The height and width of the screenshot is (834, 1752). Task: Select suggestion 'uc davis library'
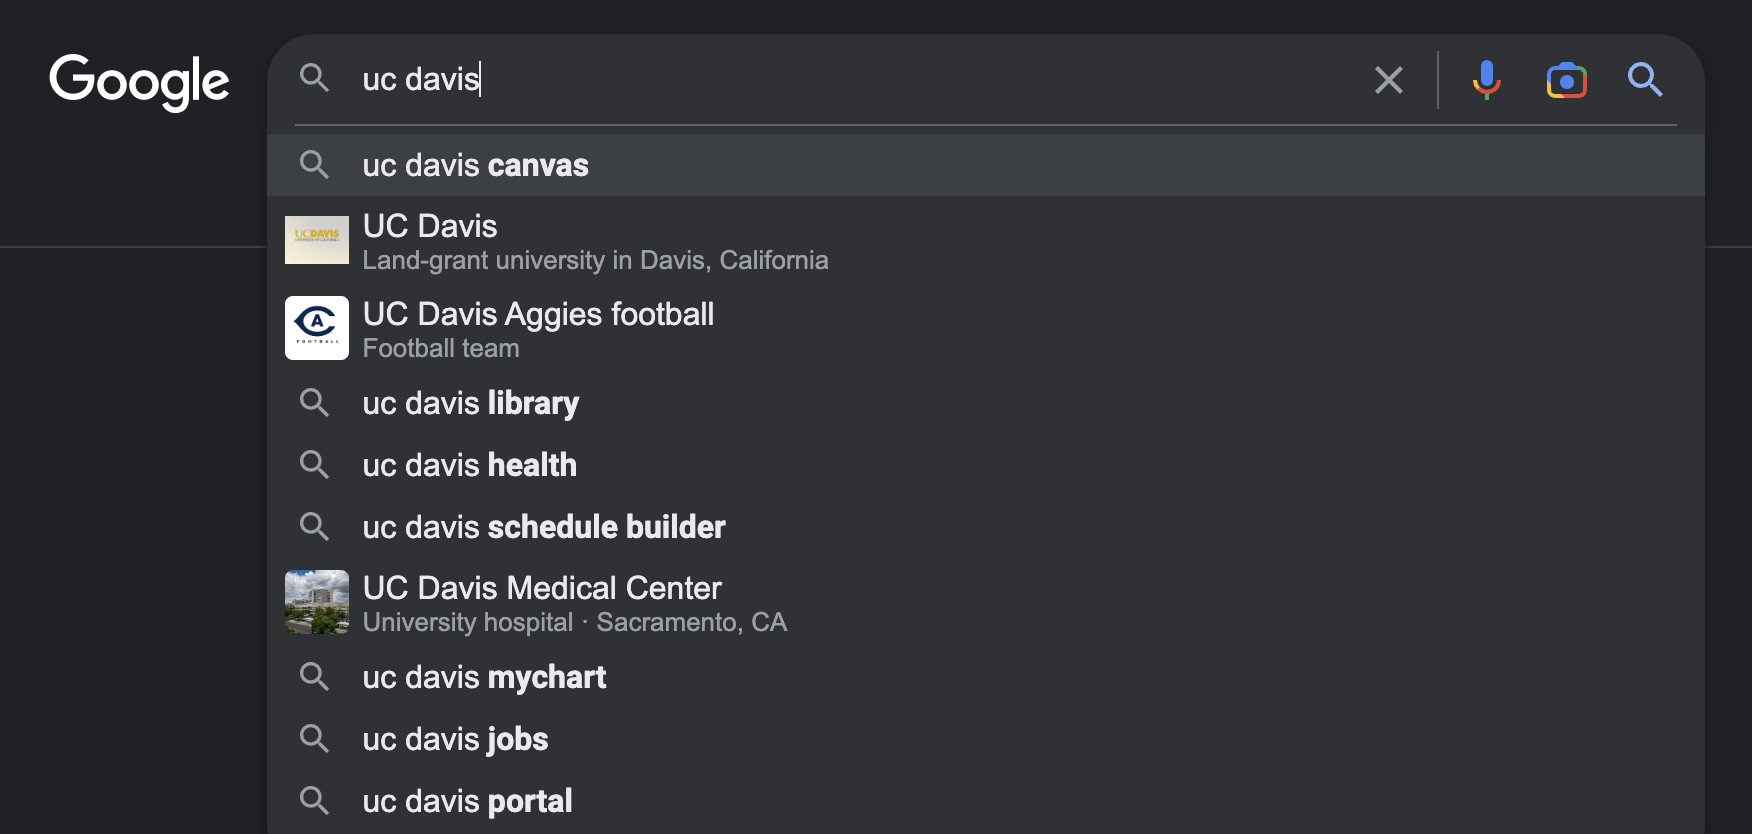(x=986, y=403)
